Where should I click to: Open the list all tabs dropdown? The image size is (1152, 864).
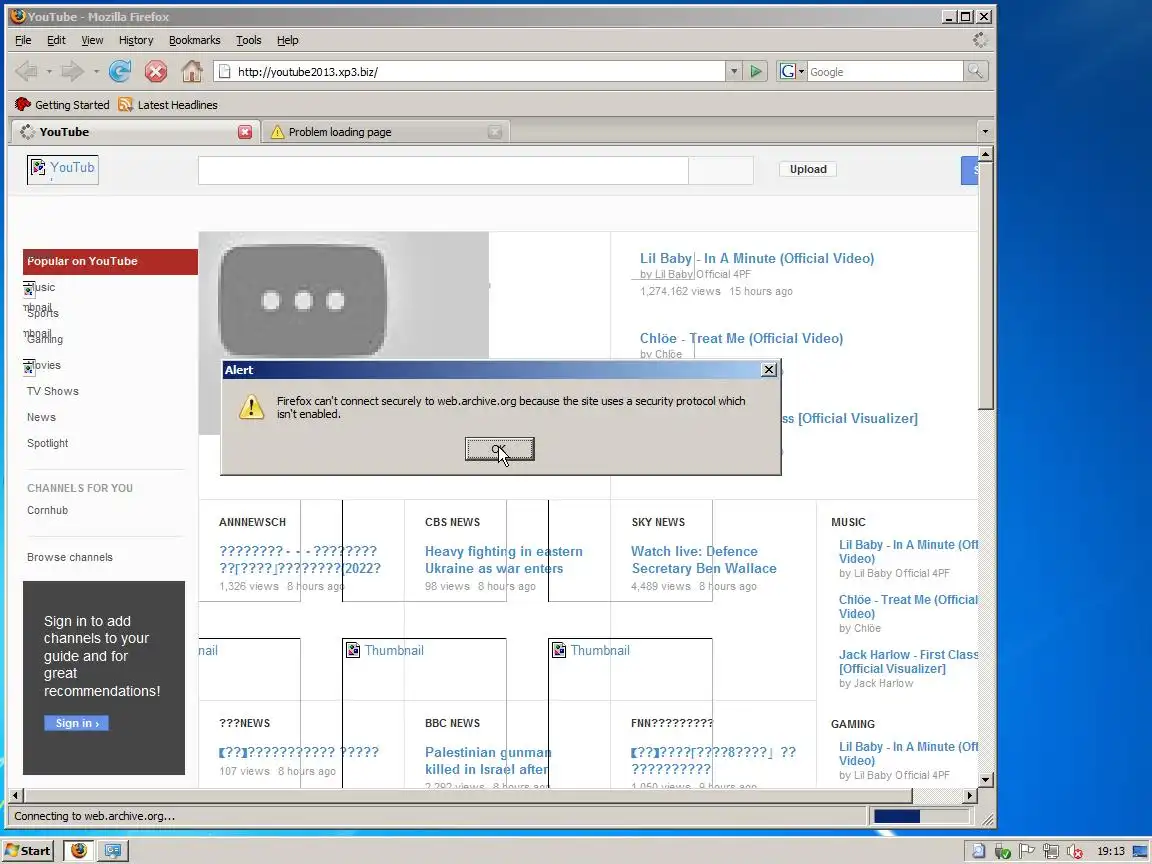point(984,132)
